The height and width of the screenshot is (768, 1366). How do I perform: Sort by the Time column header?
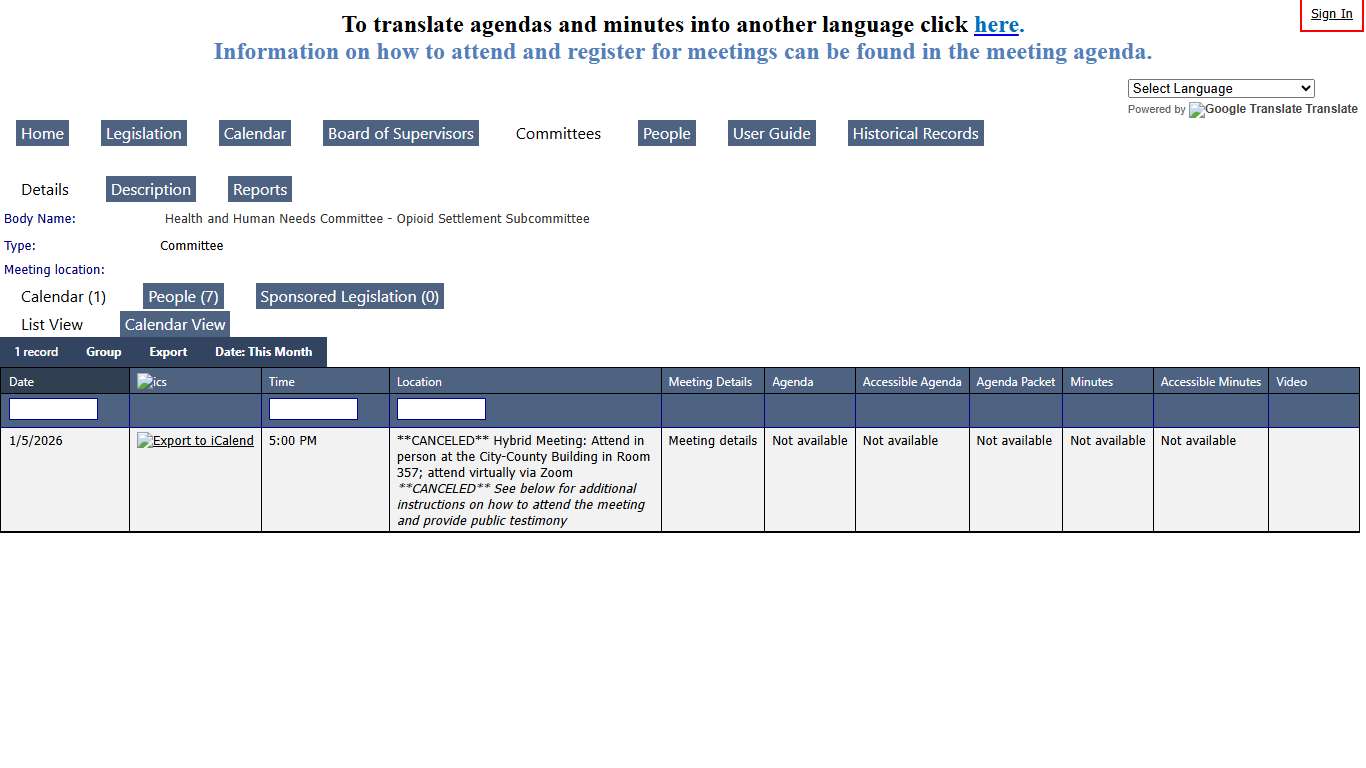coord(282,382)
